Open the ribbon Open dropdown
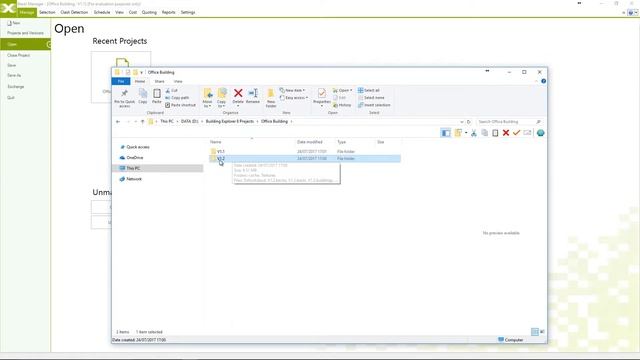This screenshot has height=360, width=640. tap(342, 90)
